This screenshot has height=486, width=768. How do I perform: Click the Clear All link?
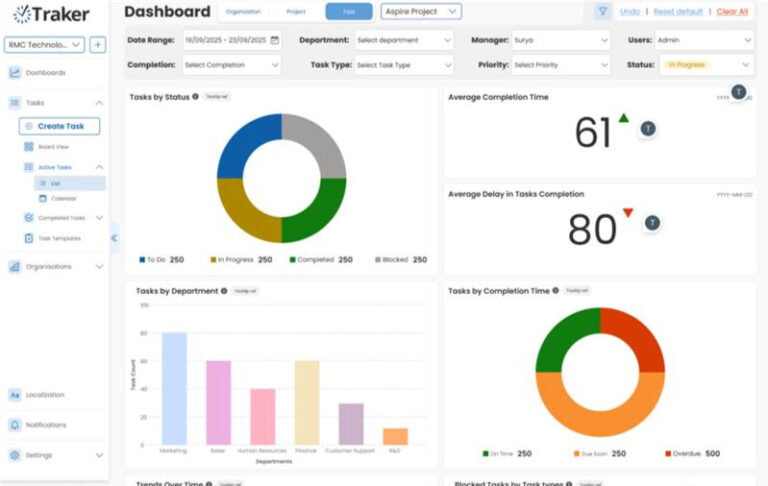[x=732, y=12]
